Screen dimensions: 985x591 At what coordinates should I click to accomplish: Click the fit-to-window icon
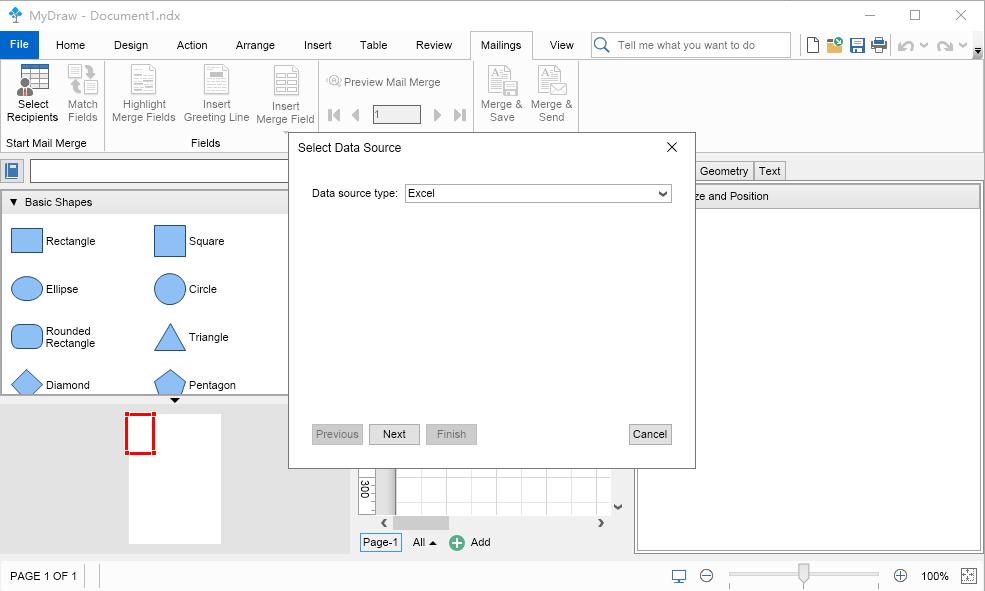(x=969, y=575)
